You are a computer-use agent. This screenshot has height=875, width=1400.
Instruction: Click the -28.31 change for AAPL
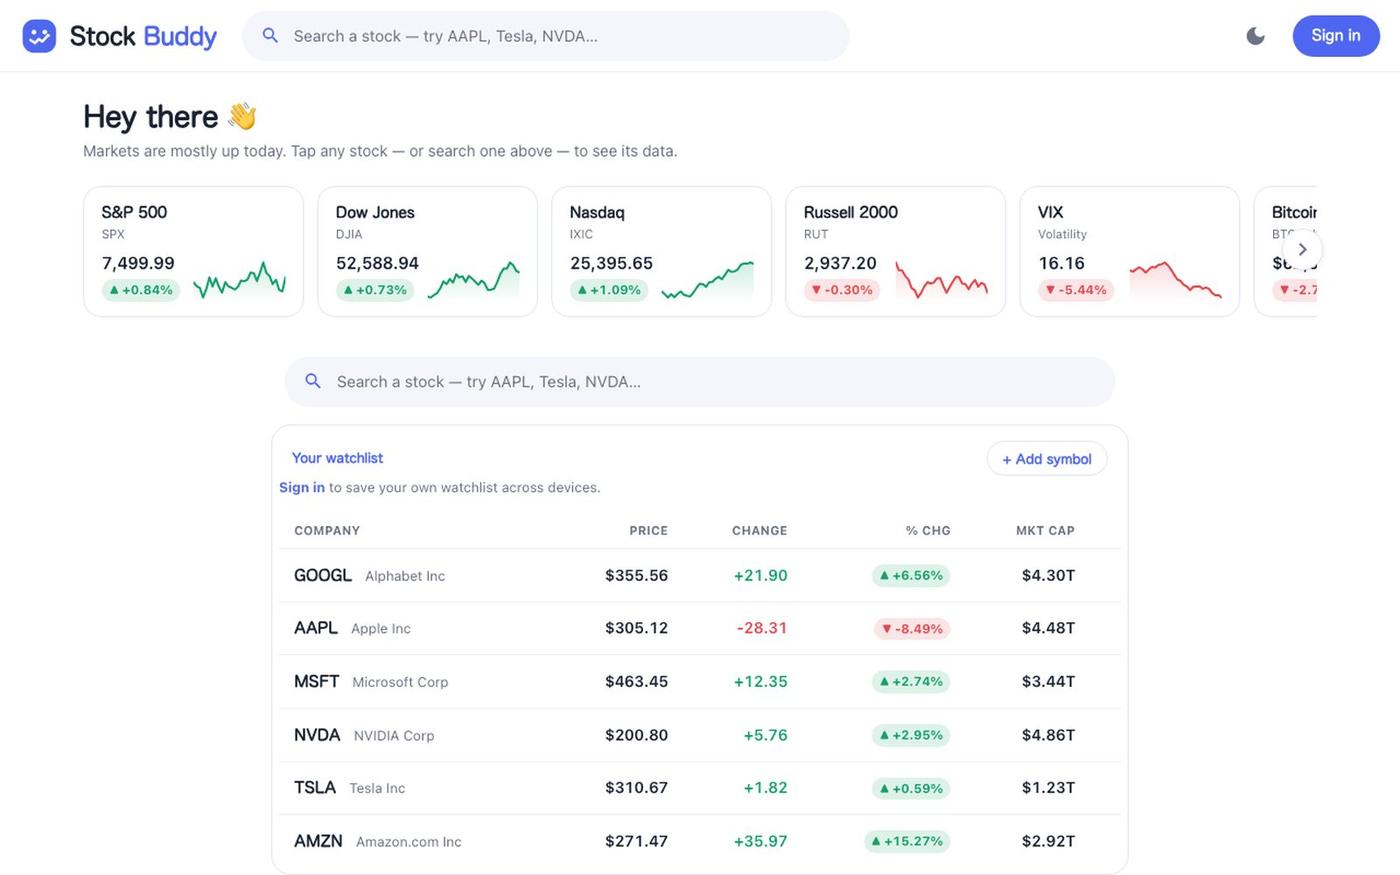[x=762, y=629]
